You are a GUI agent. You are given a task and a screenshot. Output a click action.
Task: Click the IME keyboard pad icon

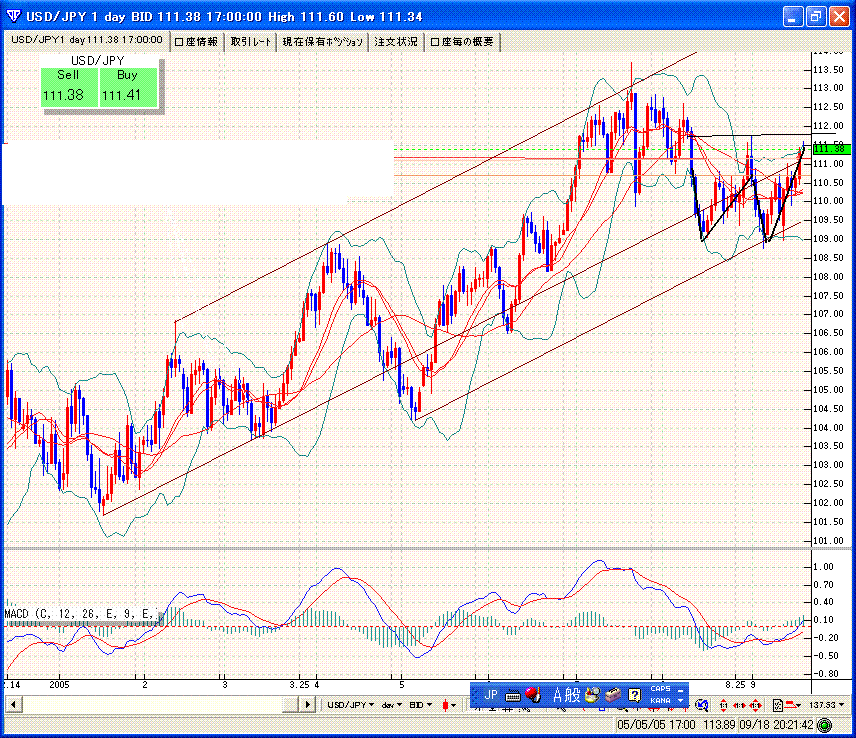(x=513, y=694)
